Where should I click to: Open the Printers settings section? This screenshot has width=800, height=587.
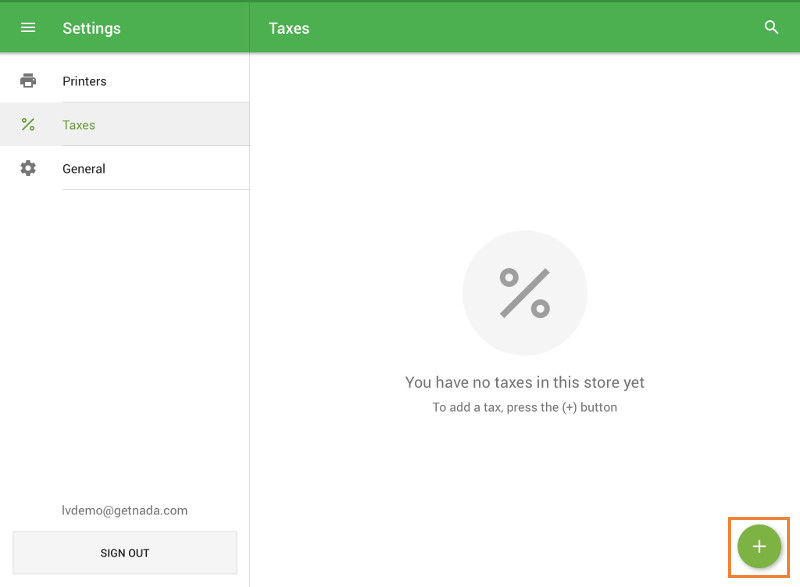[x=85, y=80]
